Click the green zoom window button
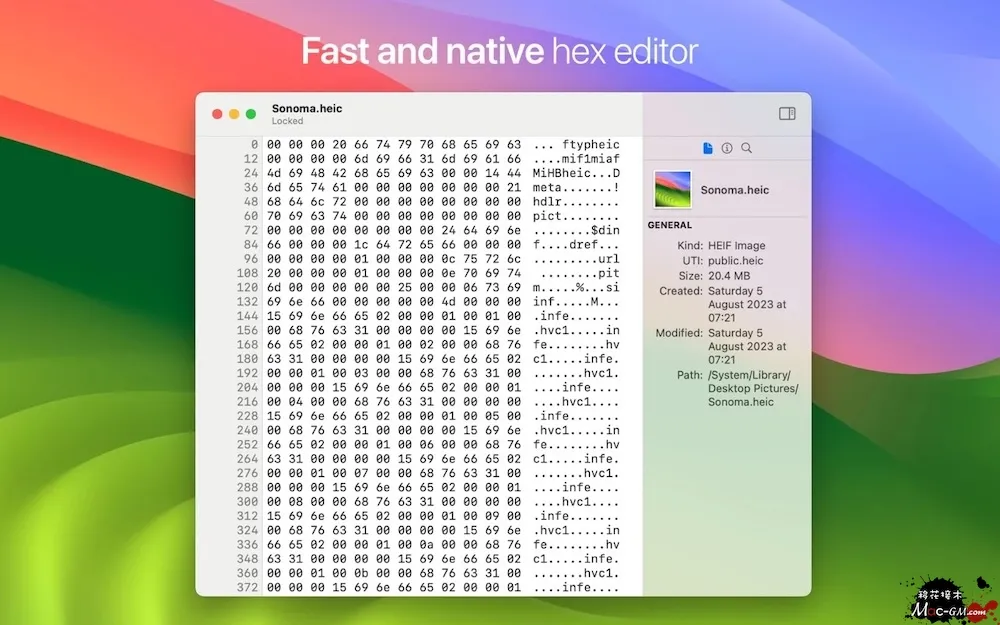The width and height of the screenshot is (1000, 625). [251, 114]
